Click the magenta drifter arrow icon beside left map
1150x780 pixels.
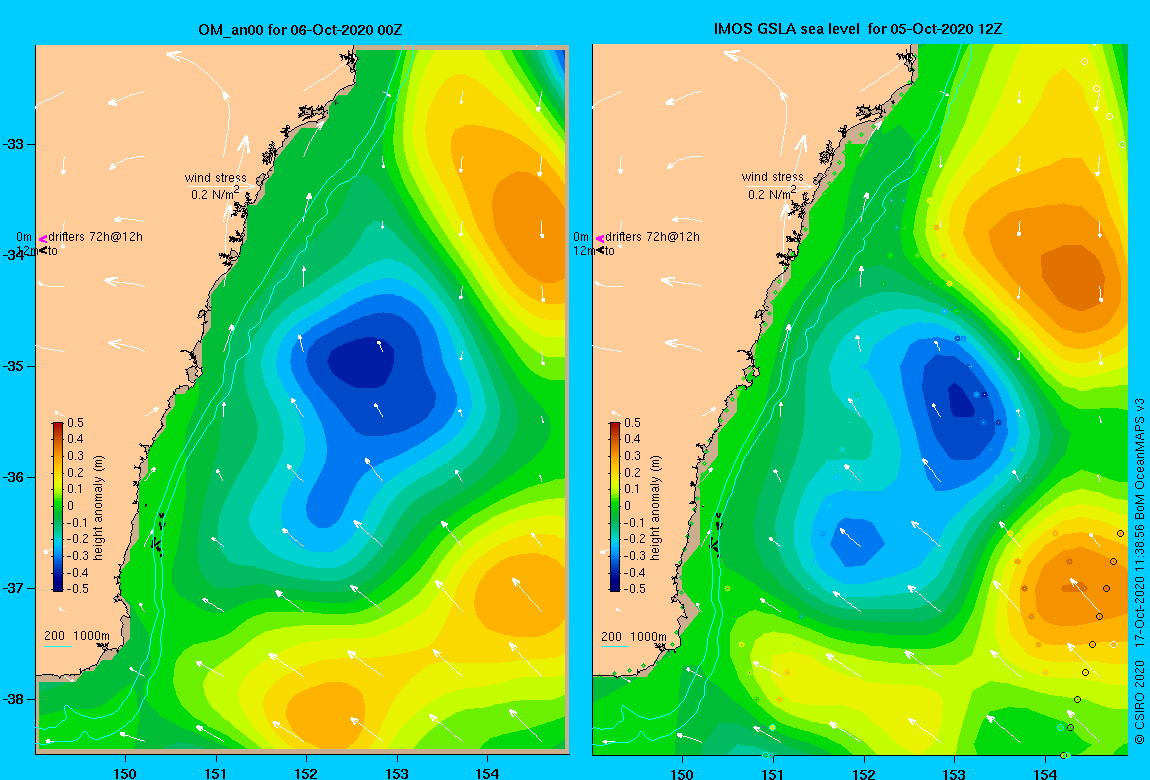point(43,238)
